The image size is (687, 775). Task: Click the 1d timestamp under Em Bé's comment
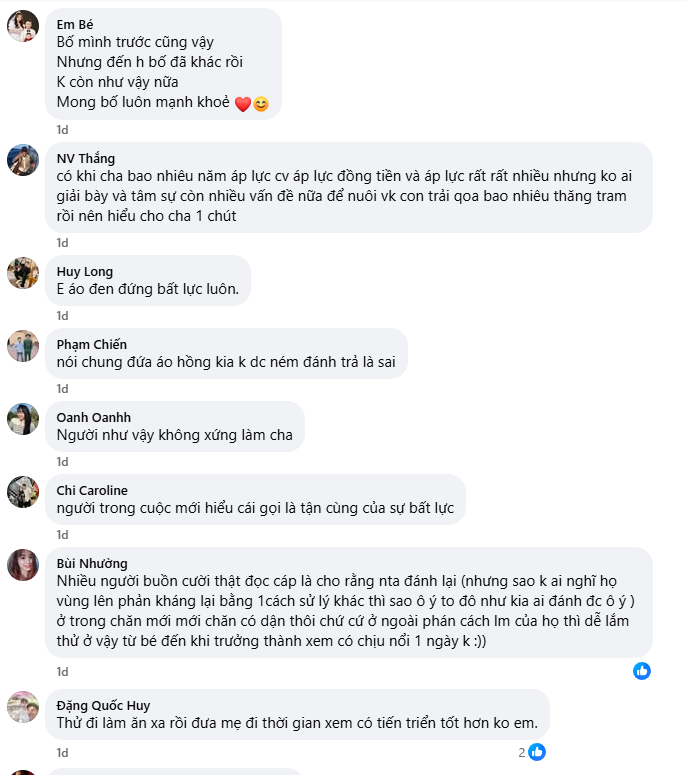62,129
